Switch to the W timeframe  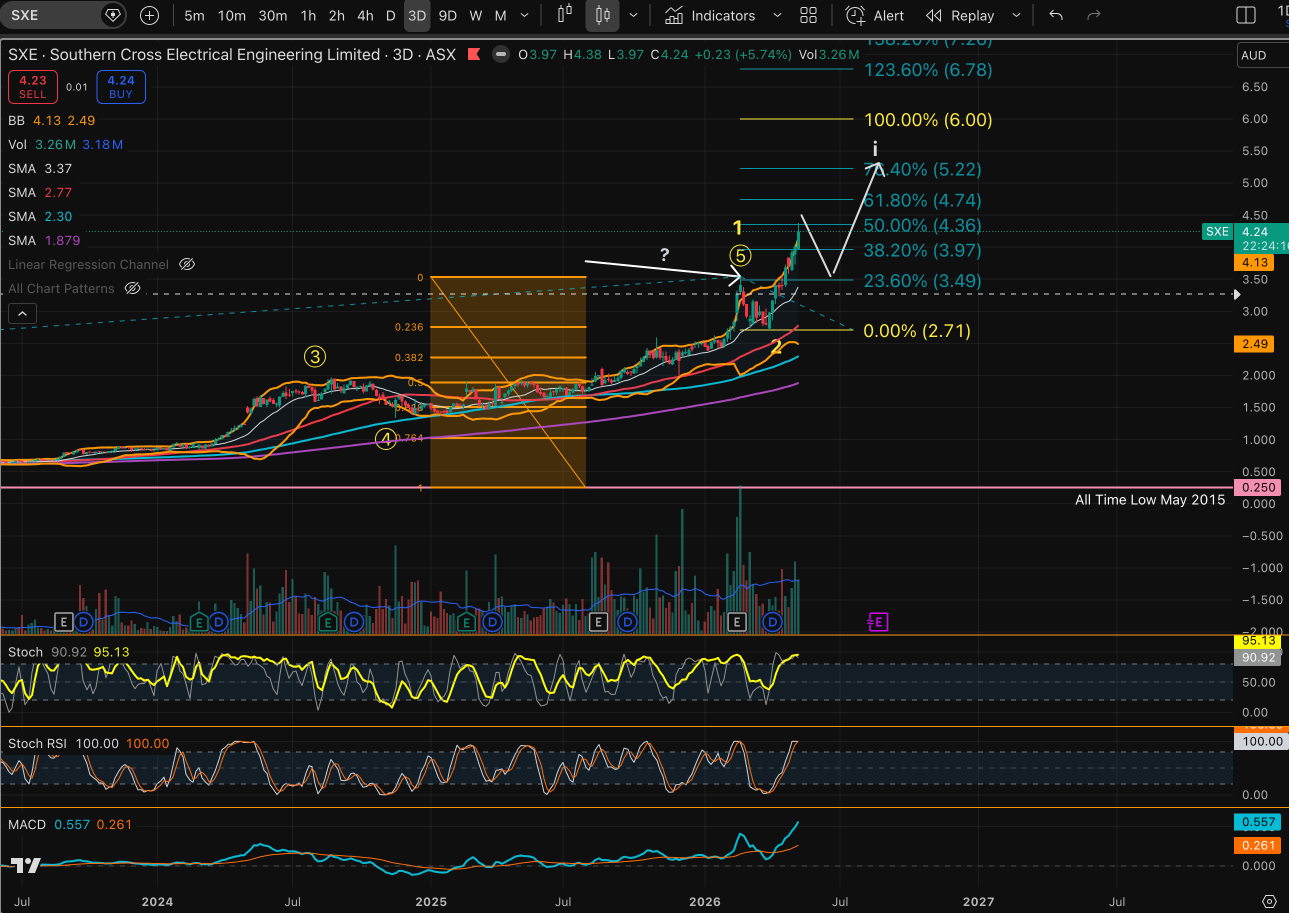coord(476,15)
